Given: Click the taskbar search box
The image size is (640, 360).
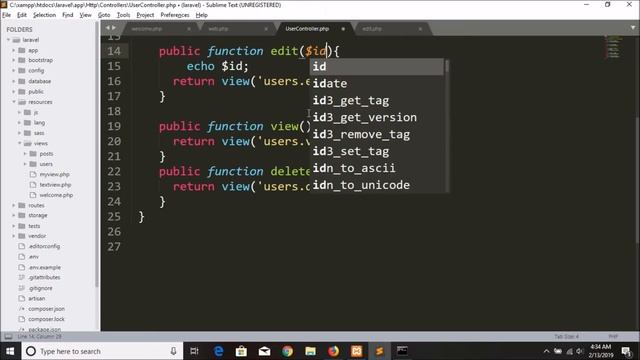Looking at the screenshot, I should click(x=102, y=351).
